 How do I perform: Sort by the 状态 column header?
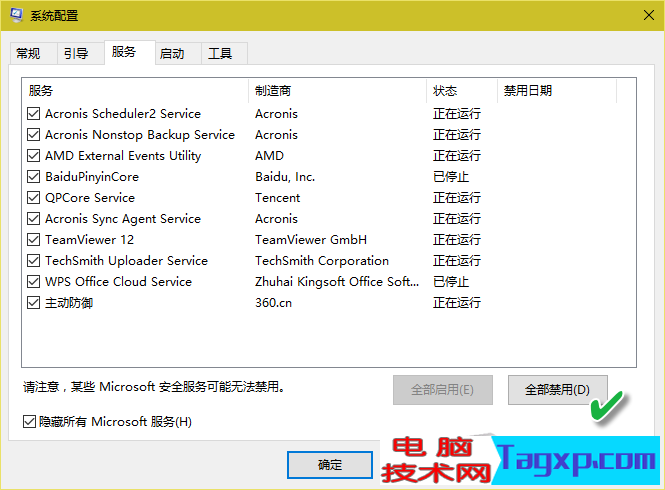(x=461, y=90)
